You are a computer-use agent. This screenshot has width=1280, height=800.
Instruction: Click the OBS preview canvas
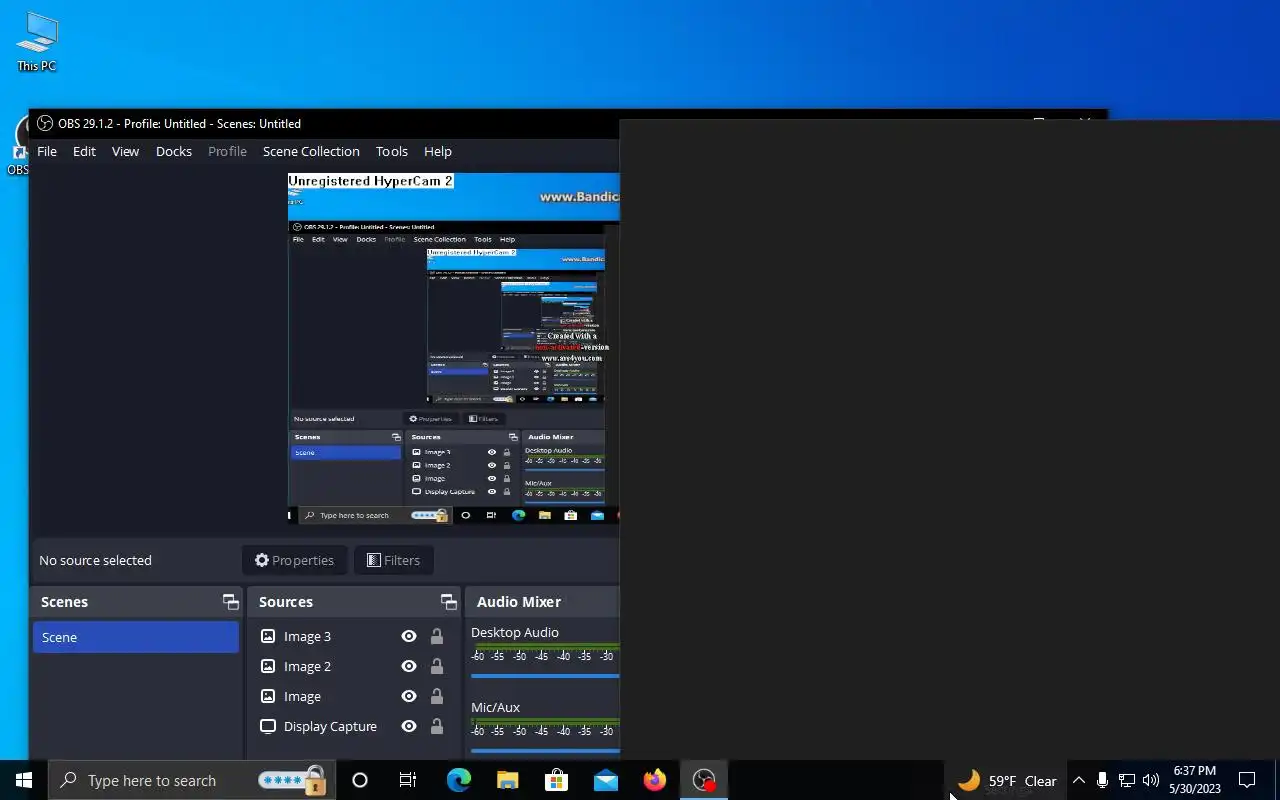(454, 348)
